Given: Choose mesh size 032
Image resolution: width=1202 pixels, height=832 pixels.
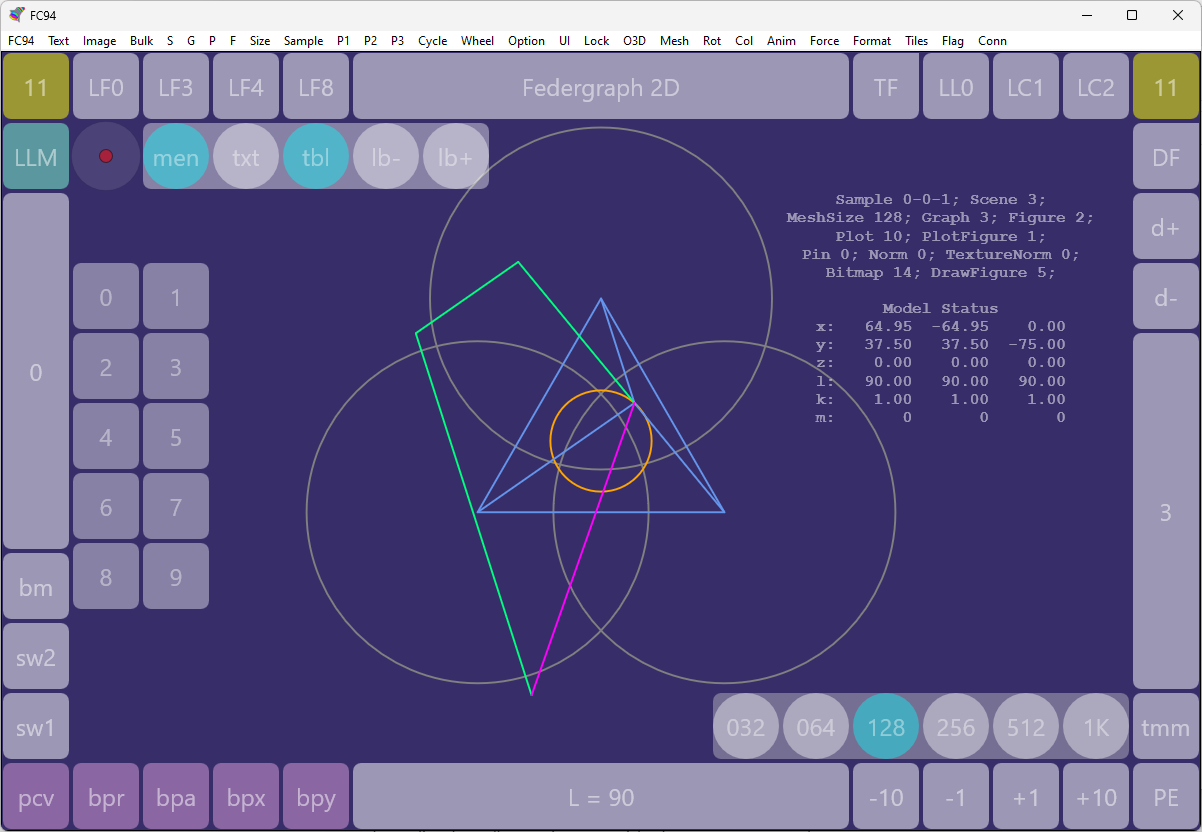Looking at the screenshot, I should tap(746, 727).
